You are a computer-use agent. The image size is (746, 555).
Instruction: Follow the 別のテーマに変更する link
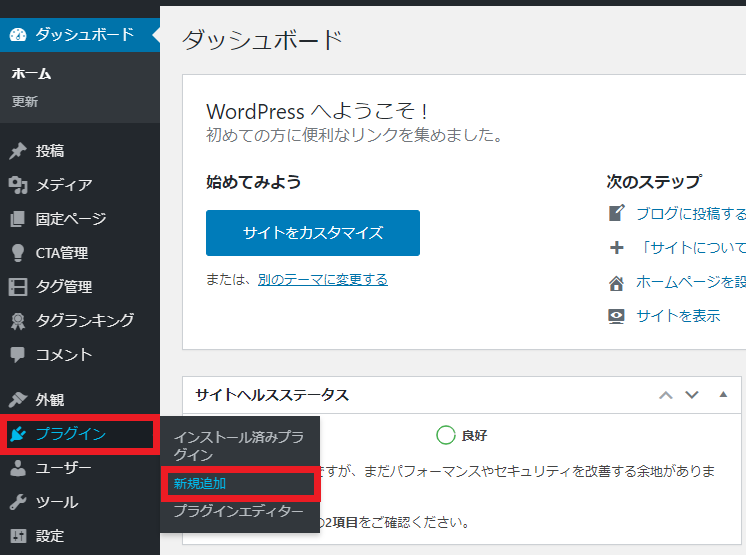click(321, 279)
